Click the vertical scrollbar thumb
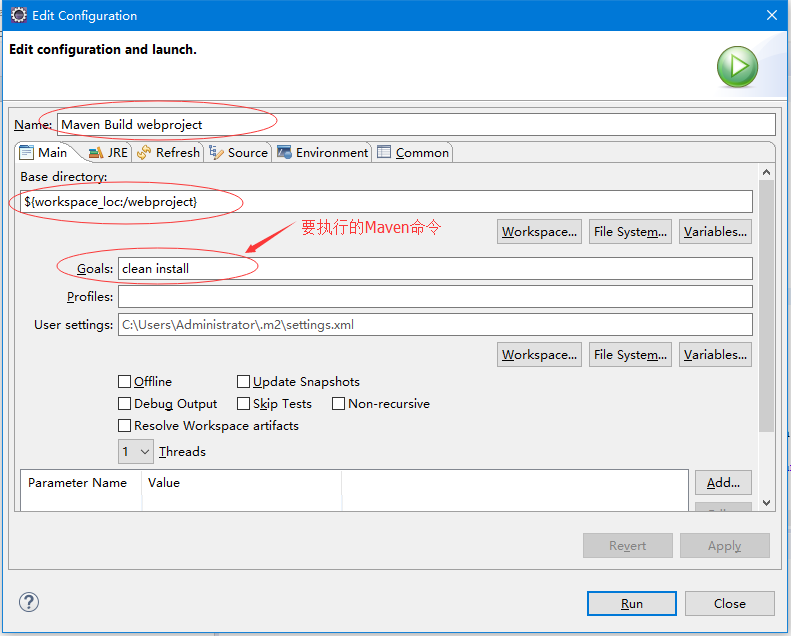Viewport: 791px width, 636px height. tap(766, 306)
